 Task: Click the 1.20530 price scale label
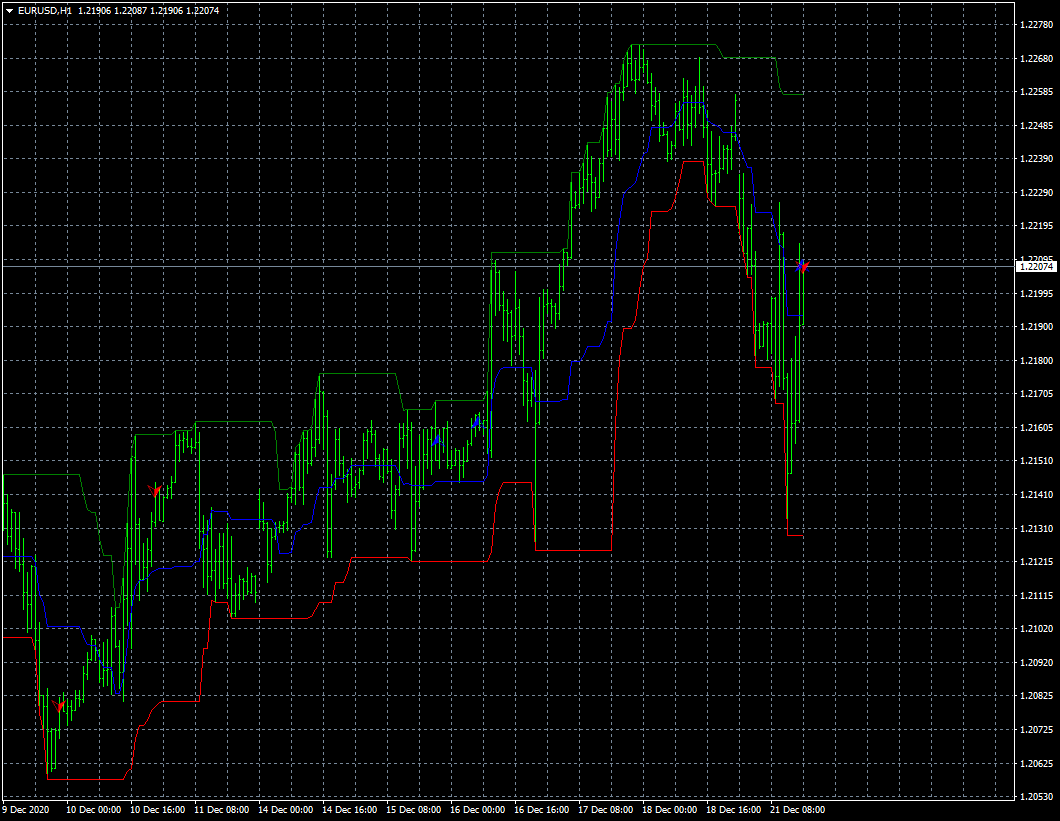(1036, 796)
